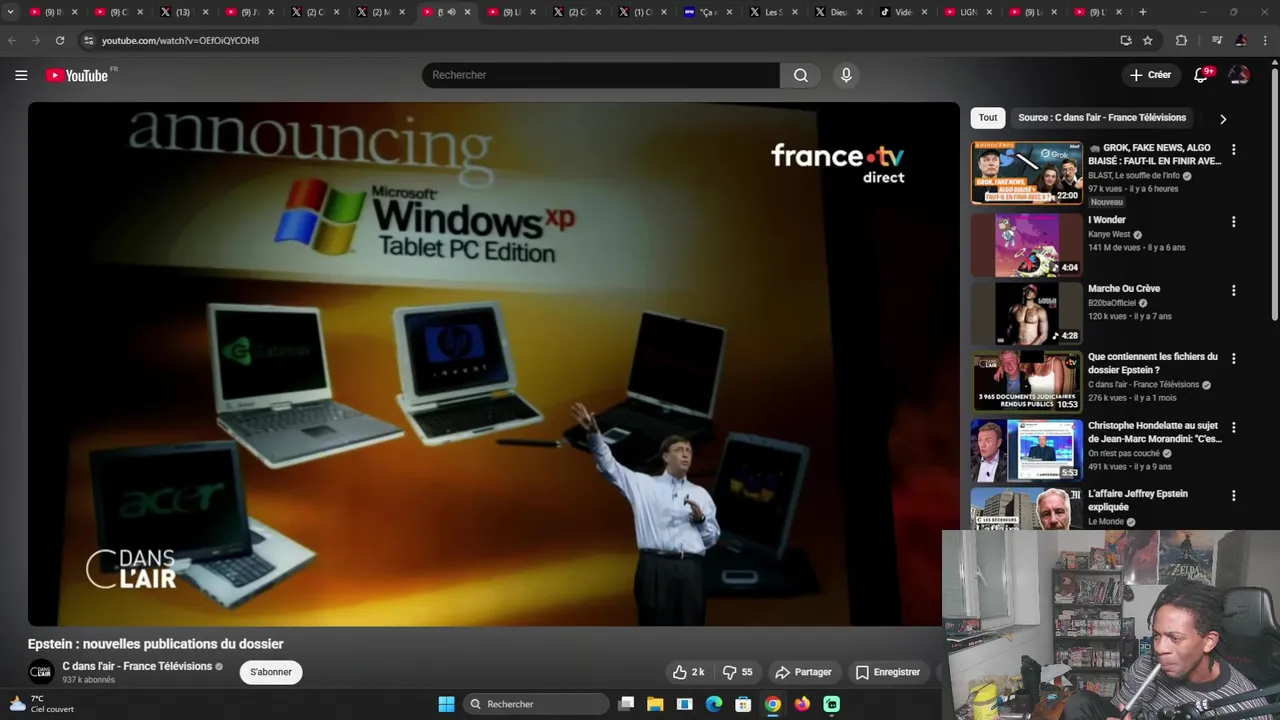Viewport: 1280px width, 720px height.
Task: Bookmark this page with the star icon
Action: pos(1148,40)
